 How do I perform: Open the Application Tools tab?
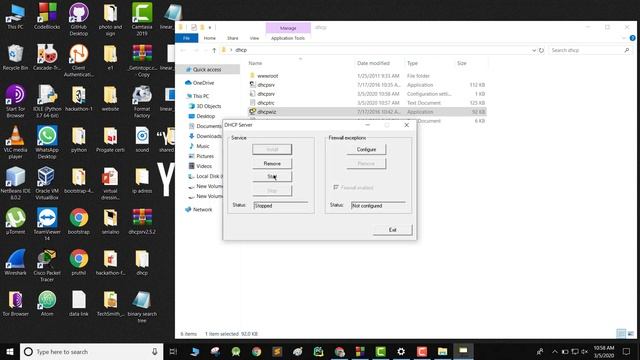click(288, 38)
